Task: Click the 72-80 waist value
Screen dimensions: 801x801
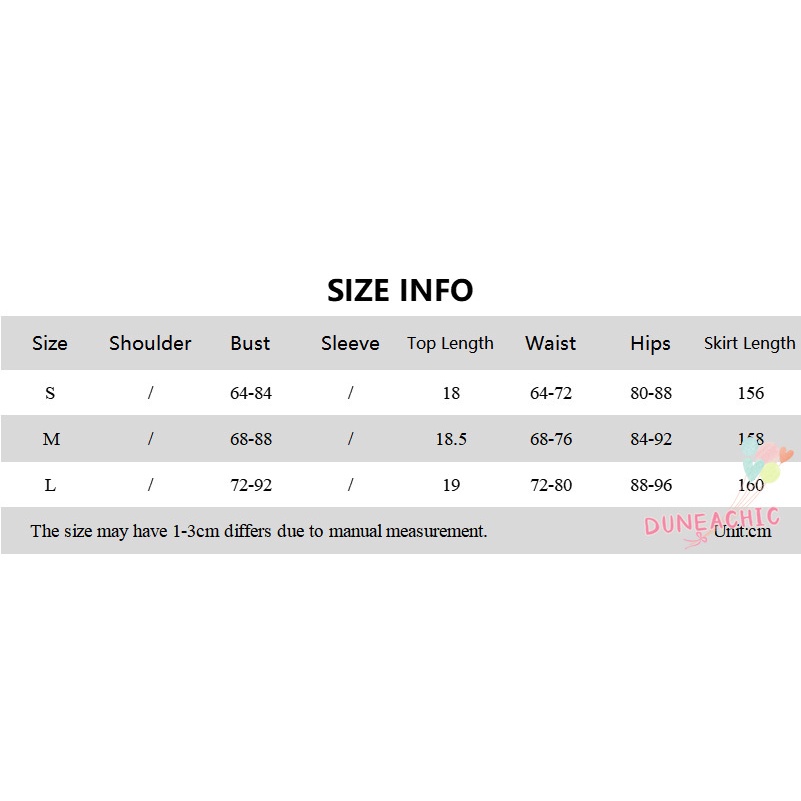Action: point(551,485)
